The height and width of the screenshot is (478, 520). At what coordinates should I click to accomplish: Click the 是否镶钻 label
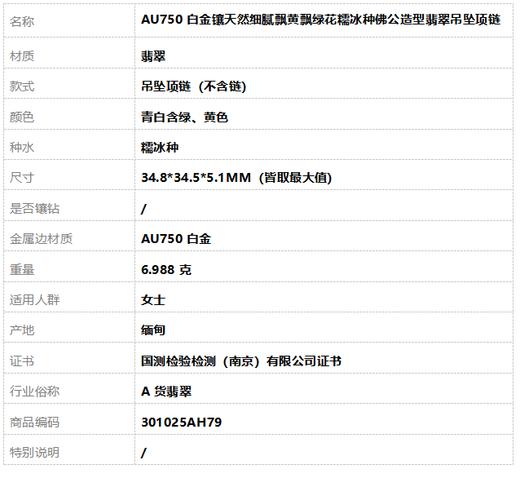(34, 208)
